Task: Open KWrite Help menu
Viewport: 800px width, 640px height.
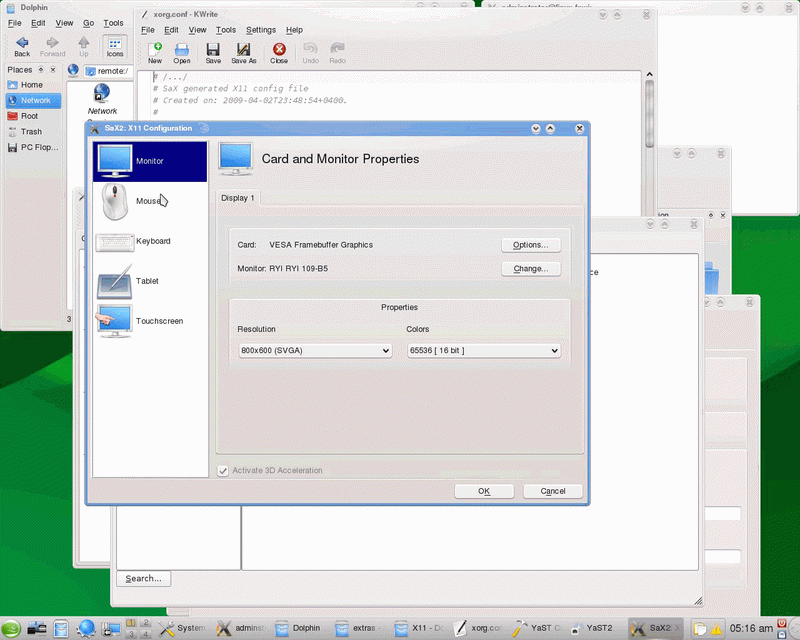Action: pyautogui.click(x=294, y=30)
